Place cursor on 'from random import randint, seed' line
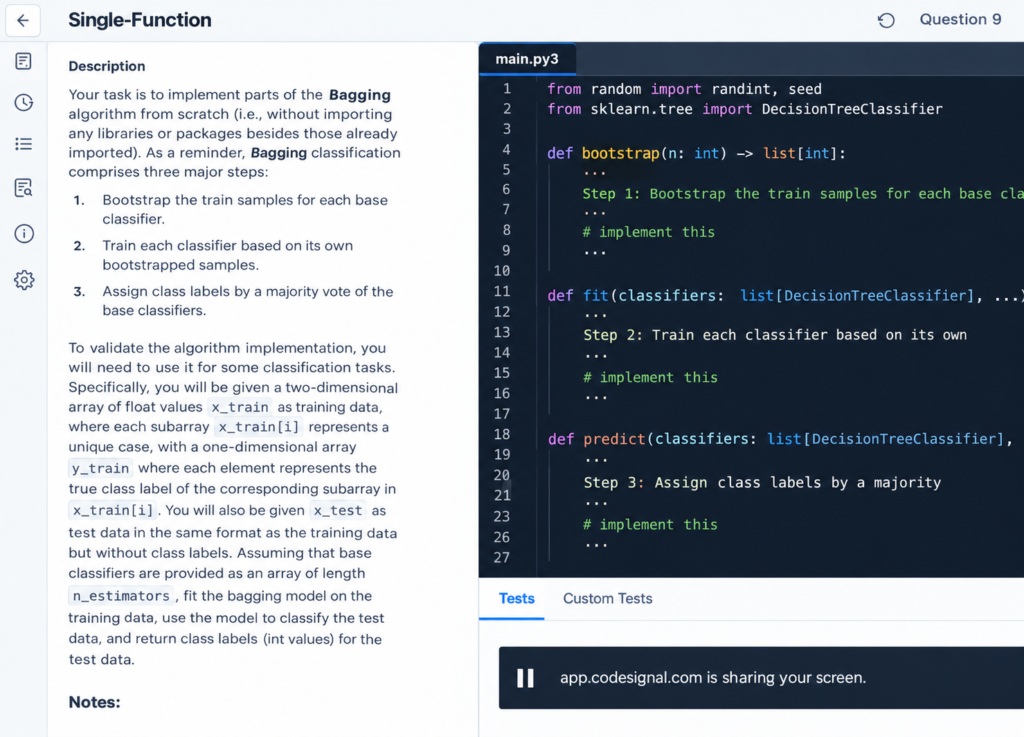The image size is (1024, 737). pyautogui.click(x=684, y=89)
